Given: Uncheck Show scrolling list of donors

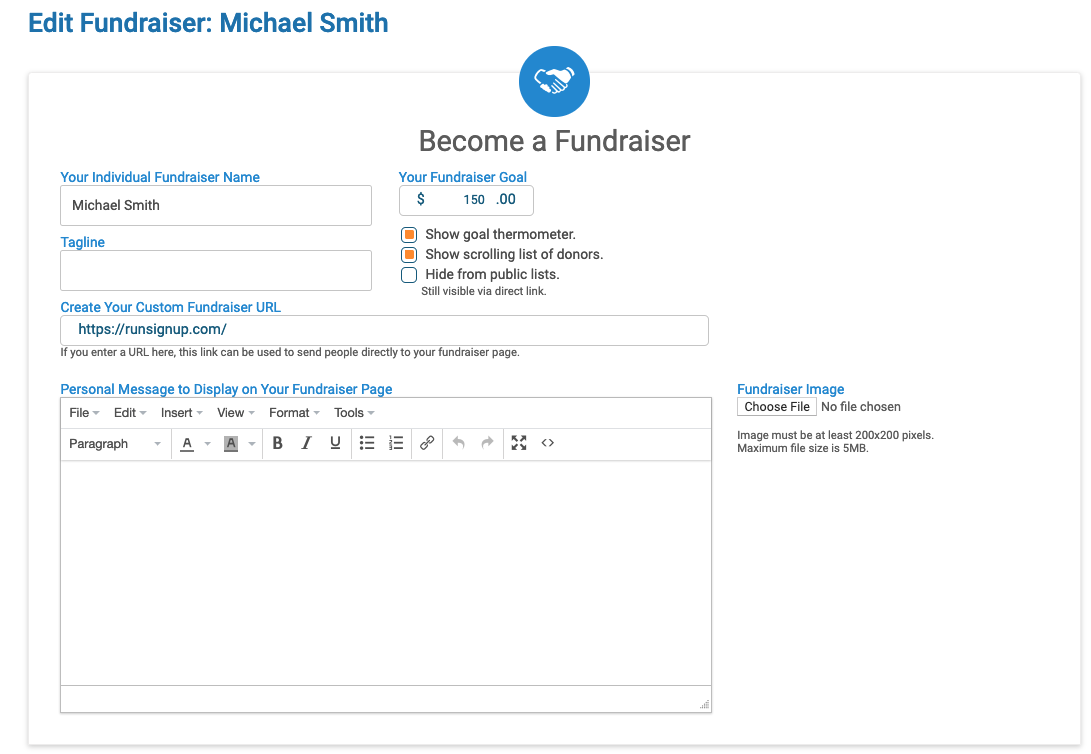Looking at the screenshot, I should [408, 254].
